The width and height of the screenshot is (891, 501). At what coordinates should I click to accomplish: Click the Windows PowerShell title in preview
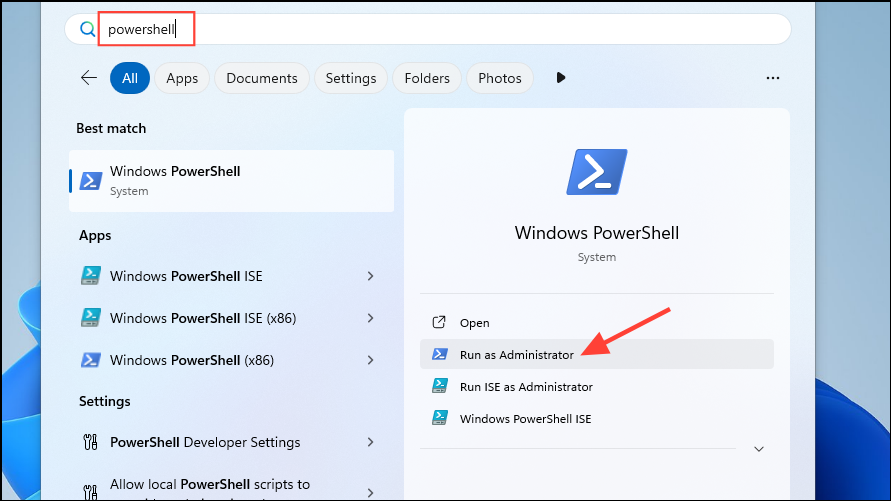pyautogui.click(x=597, y=233)
